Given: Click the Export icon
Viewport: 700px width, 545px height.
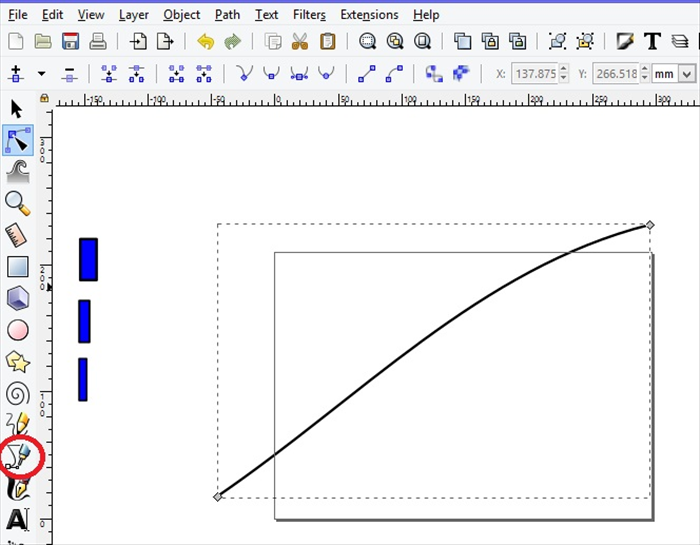Looking at the screenshot, I should click(x=165, y=42).
